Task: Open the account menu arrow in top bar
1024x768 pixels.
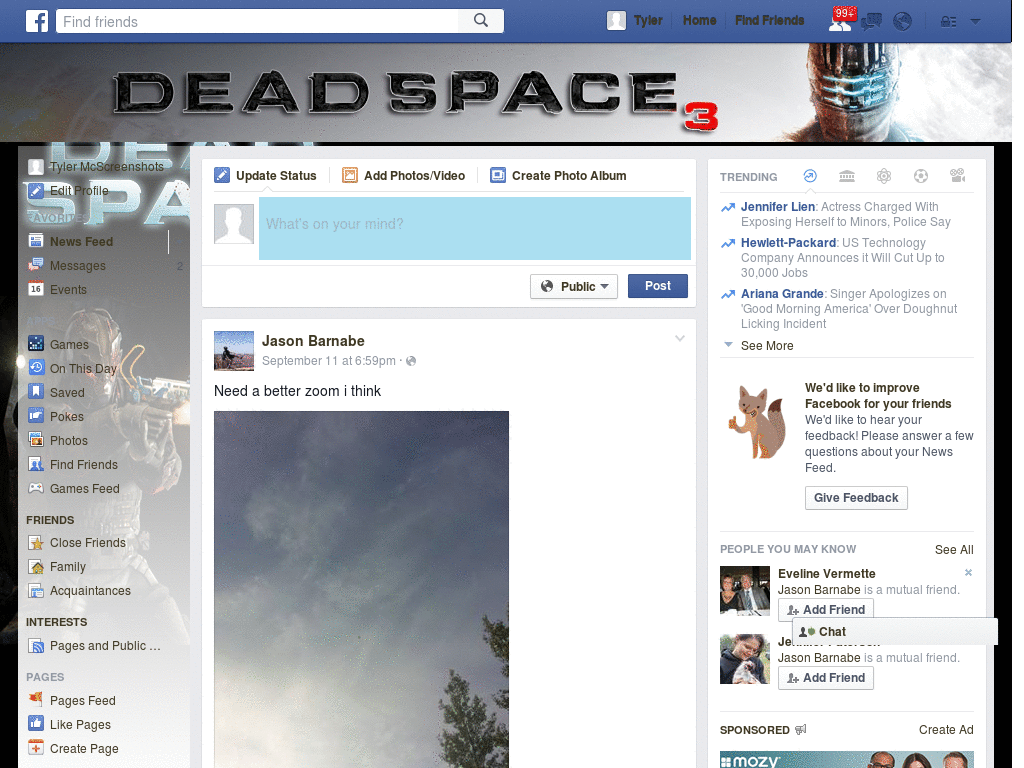Action: (x=975, y=22)
